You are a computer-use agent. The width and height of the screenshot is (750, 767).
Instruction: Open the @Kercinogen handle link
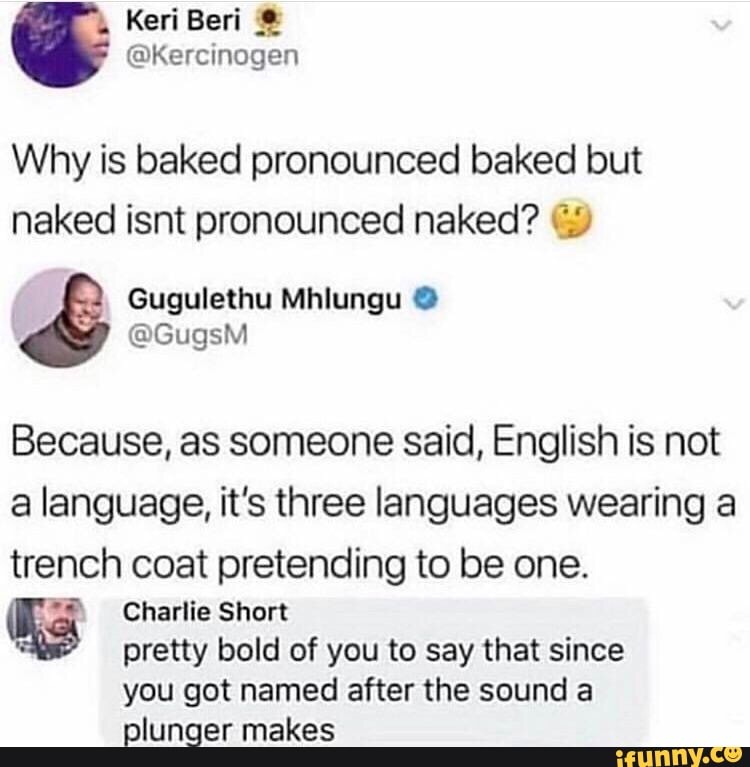(x=212, y=56)
